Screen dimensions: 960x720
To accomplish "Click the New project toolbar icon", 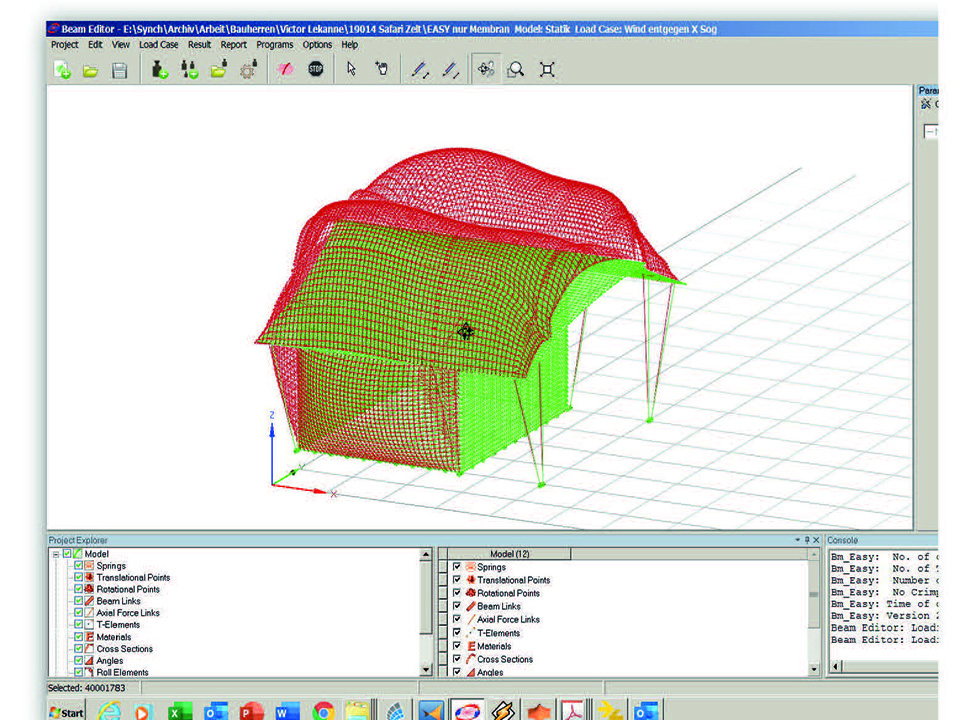I will coord(62,70).
